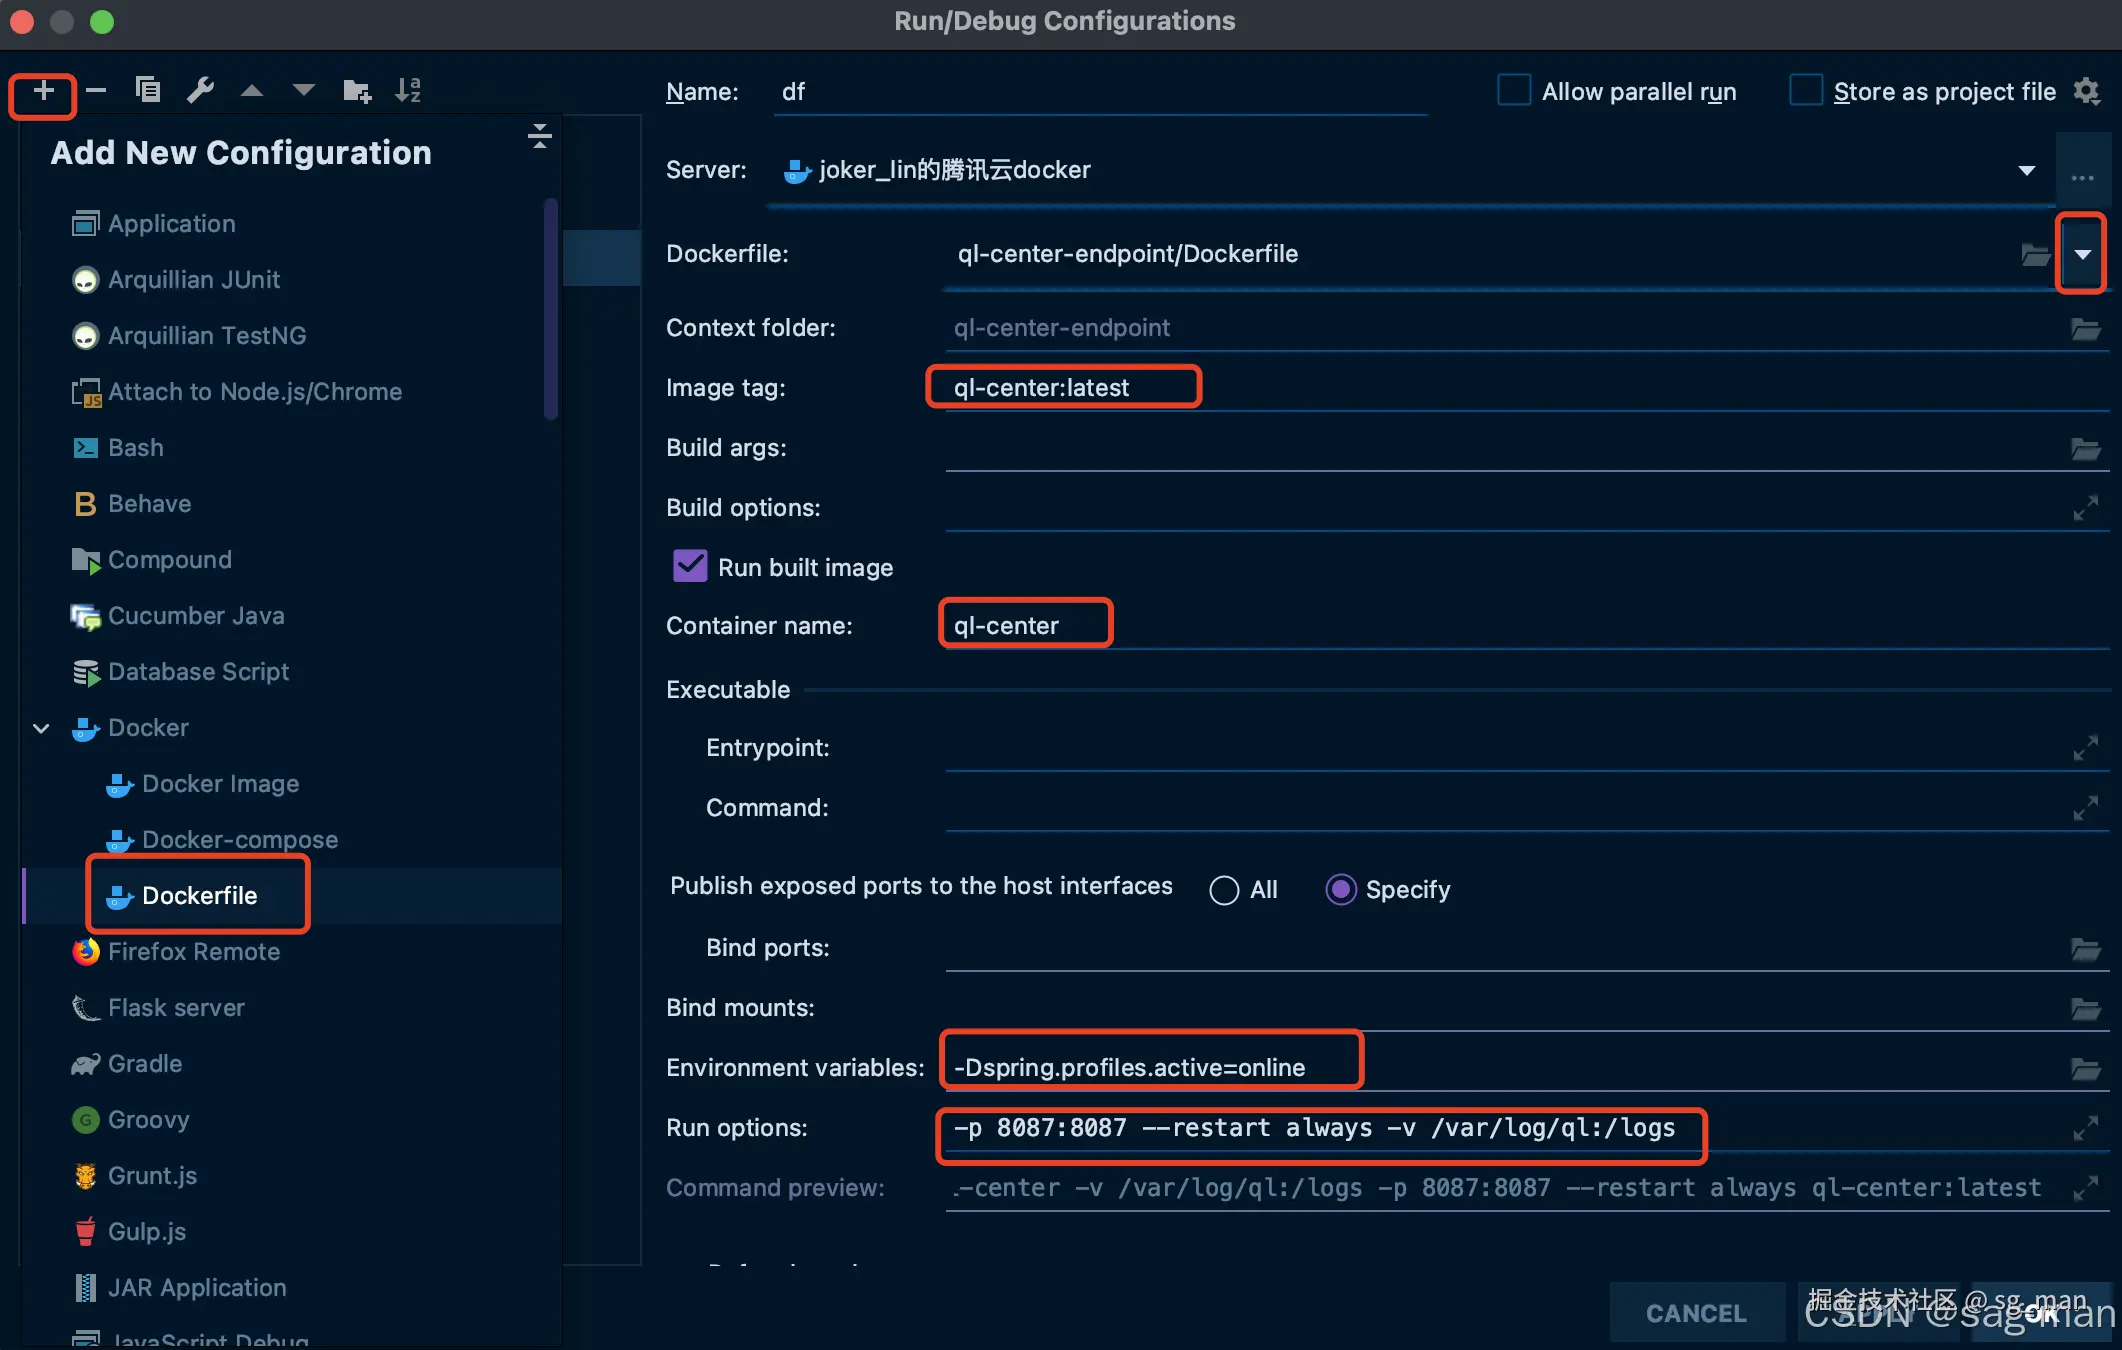
Task: Uncheck Run built image checkbox
Action: click(x=690, y=567)
